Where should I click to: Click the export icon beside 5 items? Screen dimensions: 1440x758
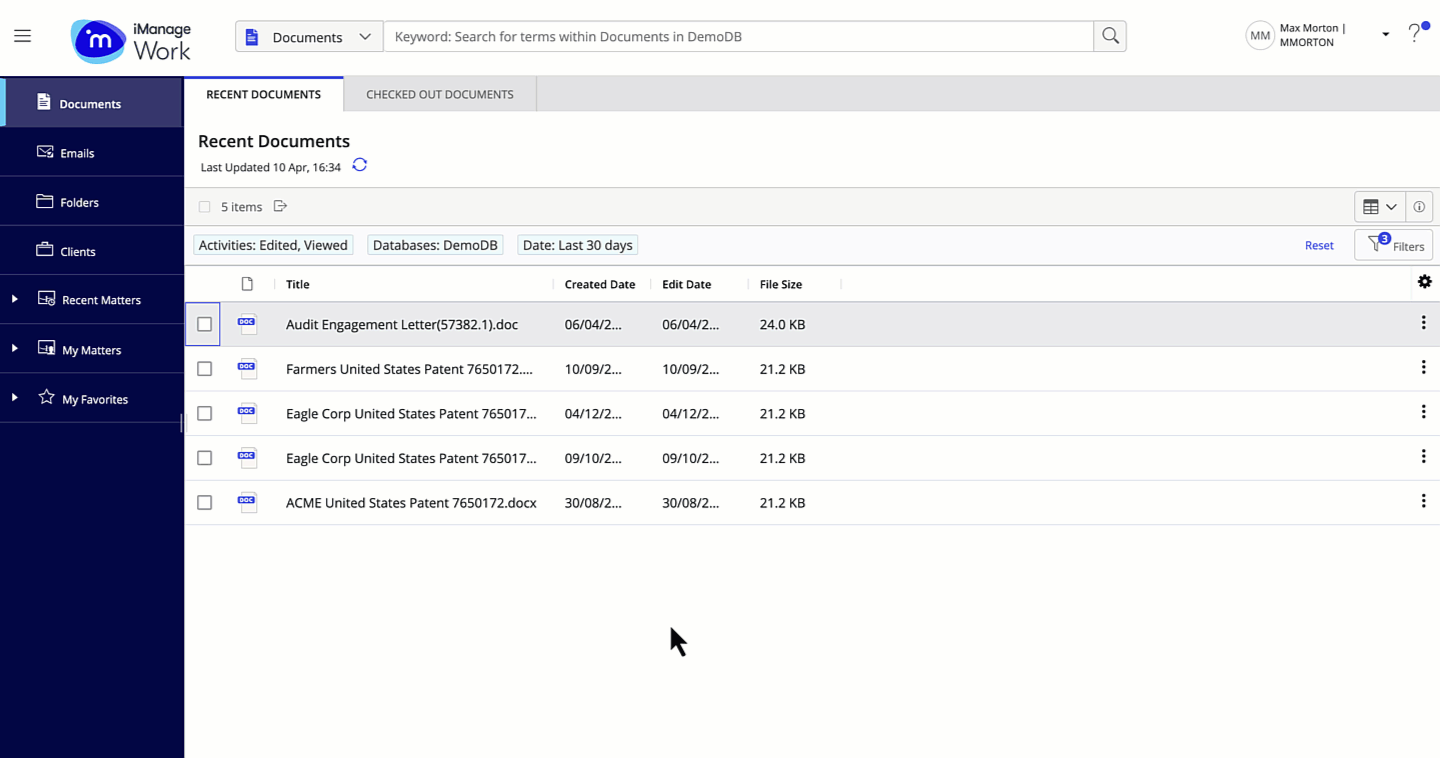[x=281, y=207]
